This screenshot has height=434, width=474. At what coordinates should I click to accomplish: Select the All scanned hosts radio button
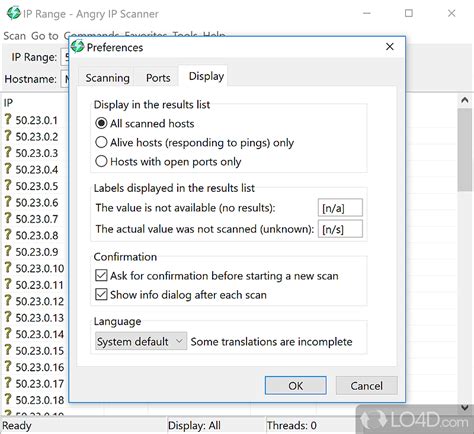(x=101, y=123)
